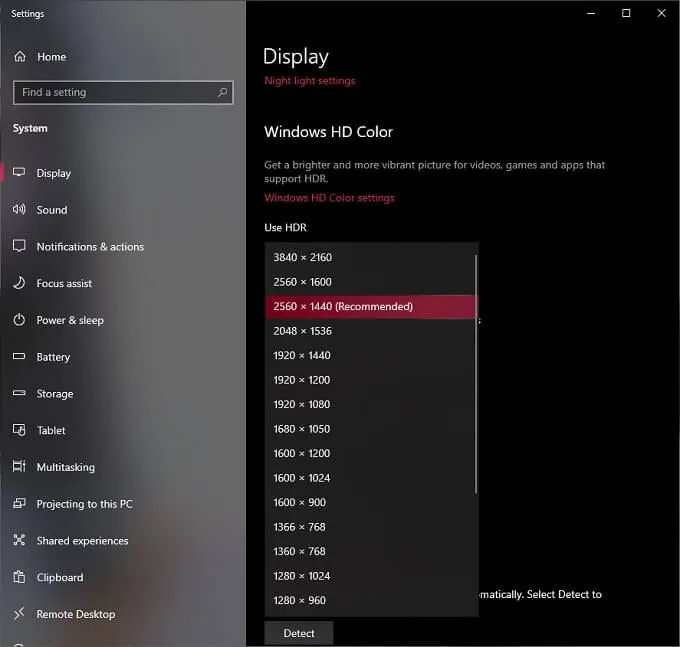Click the Clipboard icon

(19, 577)
